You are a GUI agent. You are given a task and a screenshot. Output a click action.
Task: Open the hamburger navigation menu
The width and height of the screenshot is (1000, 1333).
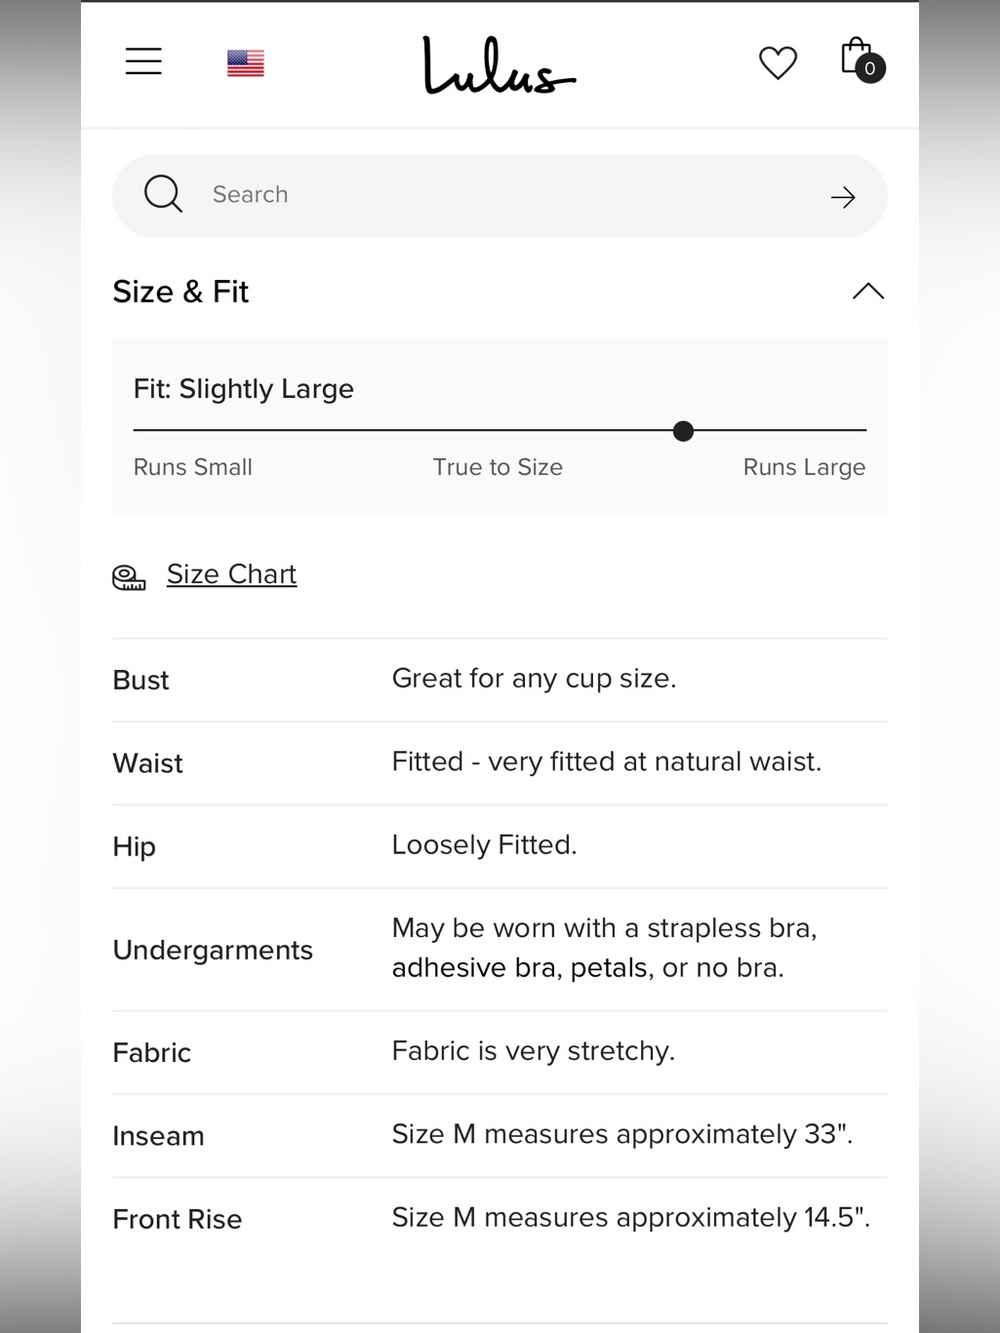tap(143, 61)
